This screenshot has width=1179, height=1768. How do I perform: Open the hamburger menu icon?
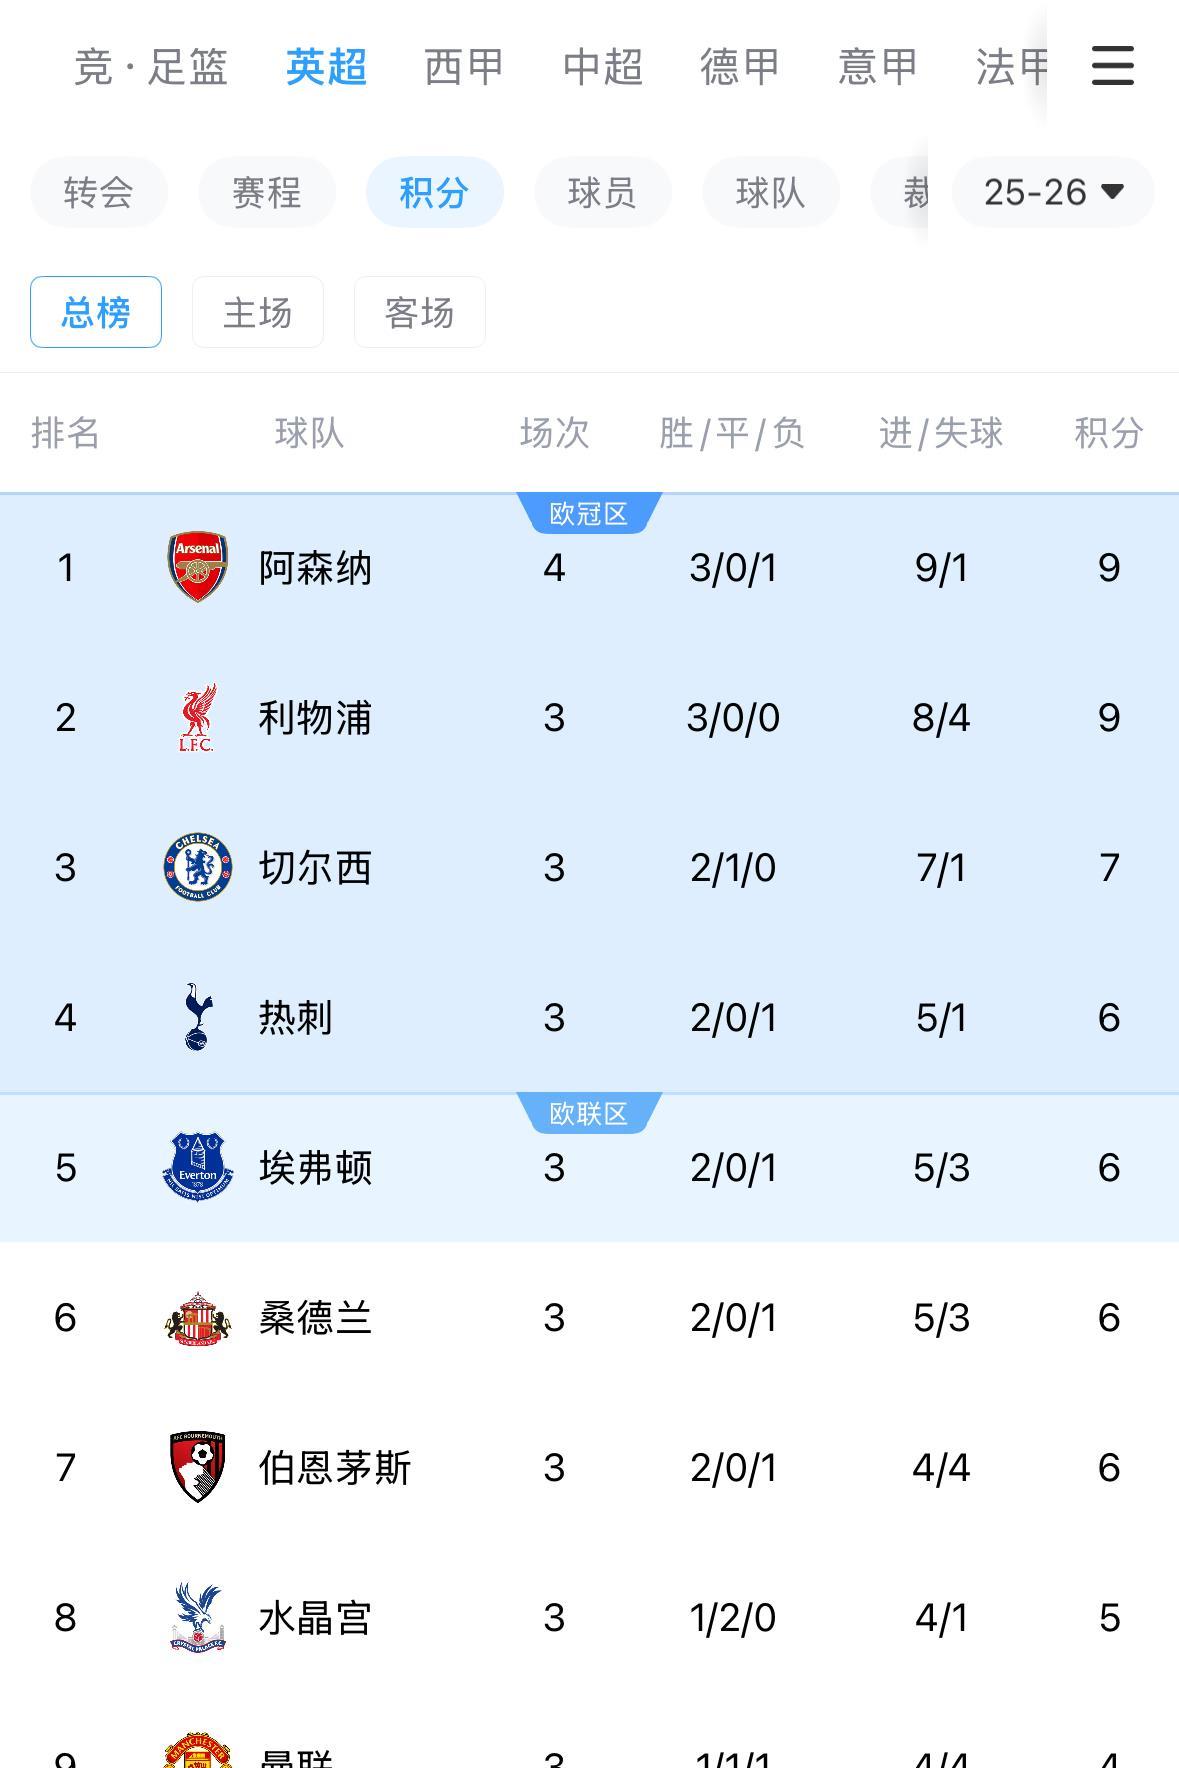pos(1112,66)
